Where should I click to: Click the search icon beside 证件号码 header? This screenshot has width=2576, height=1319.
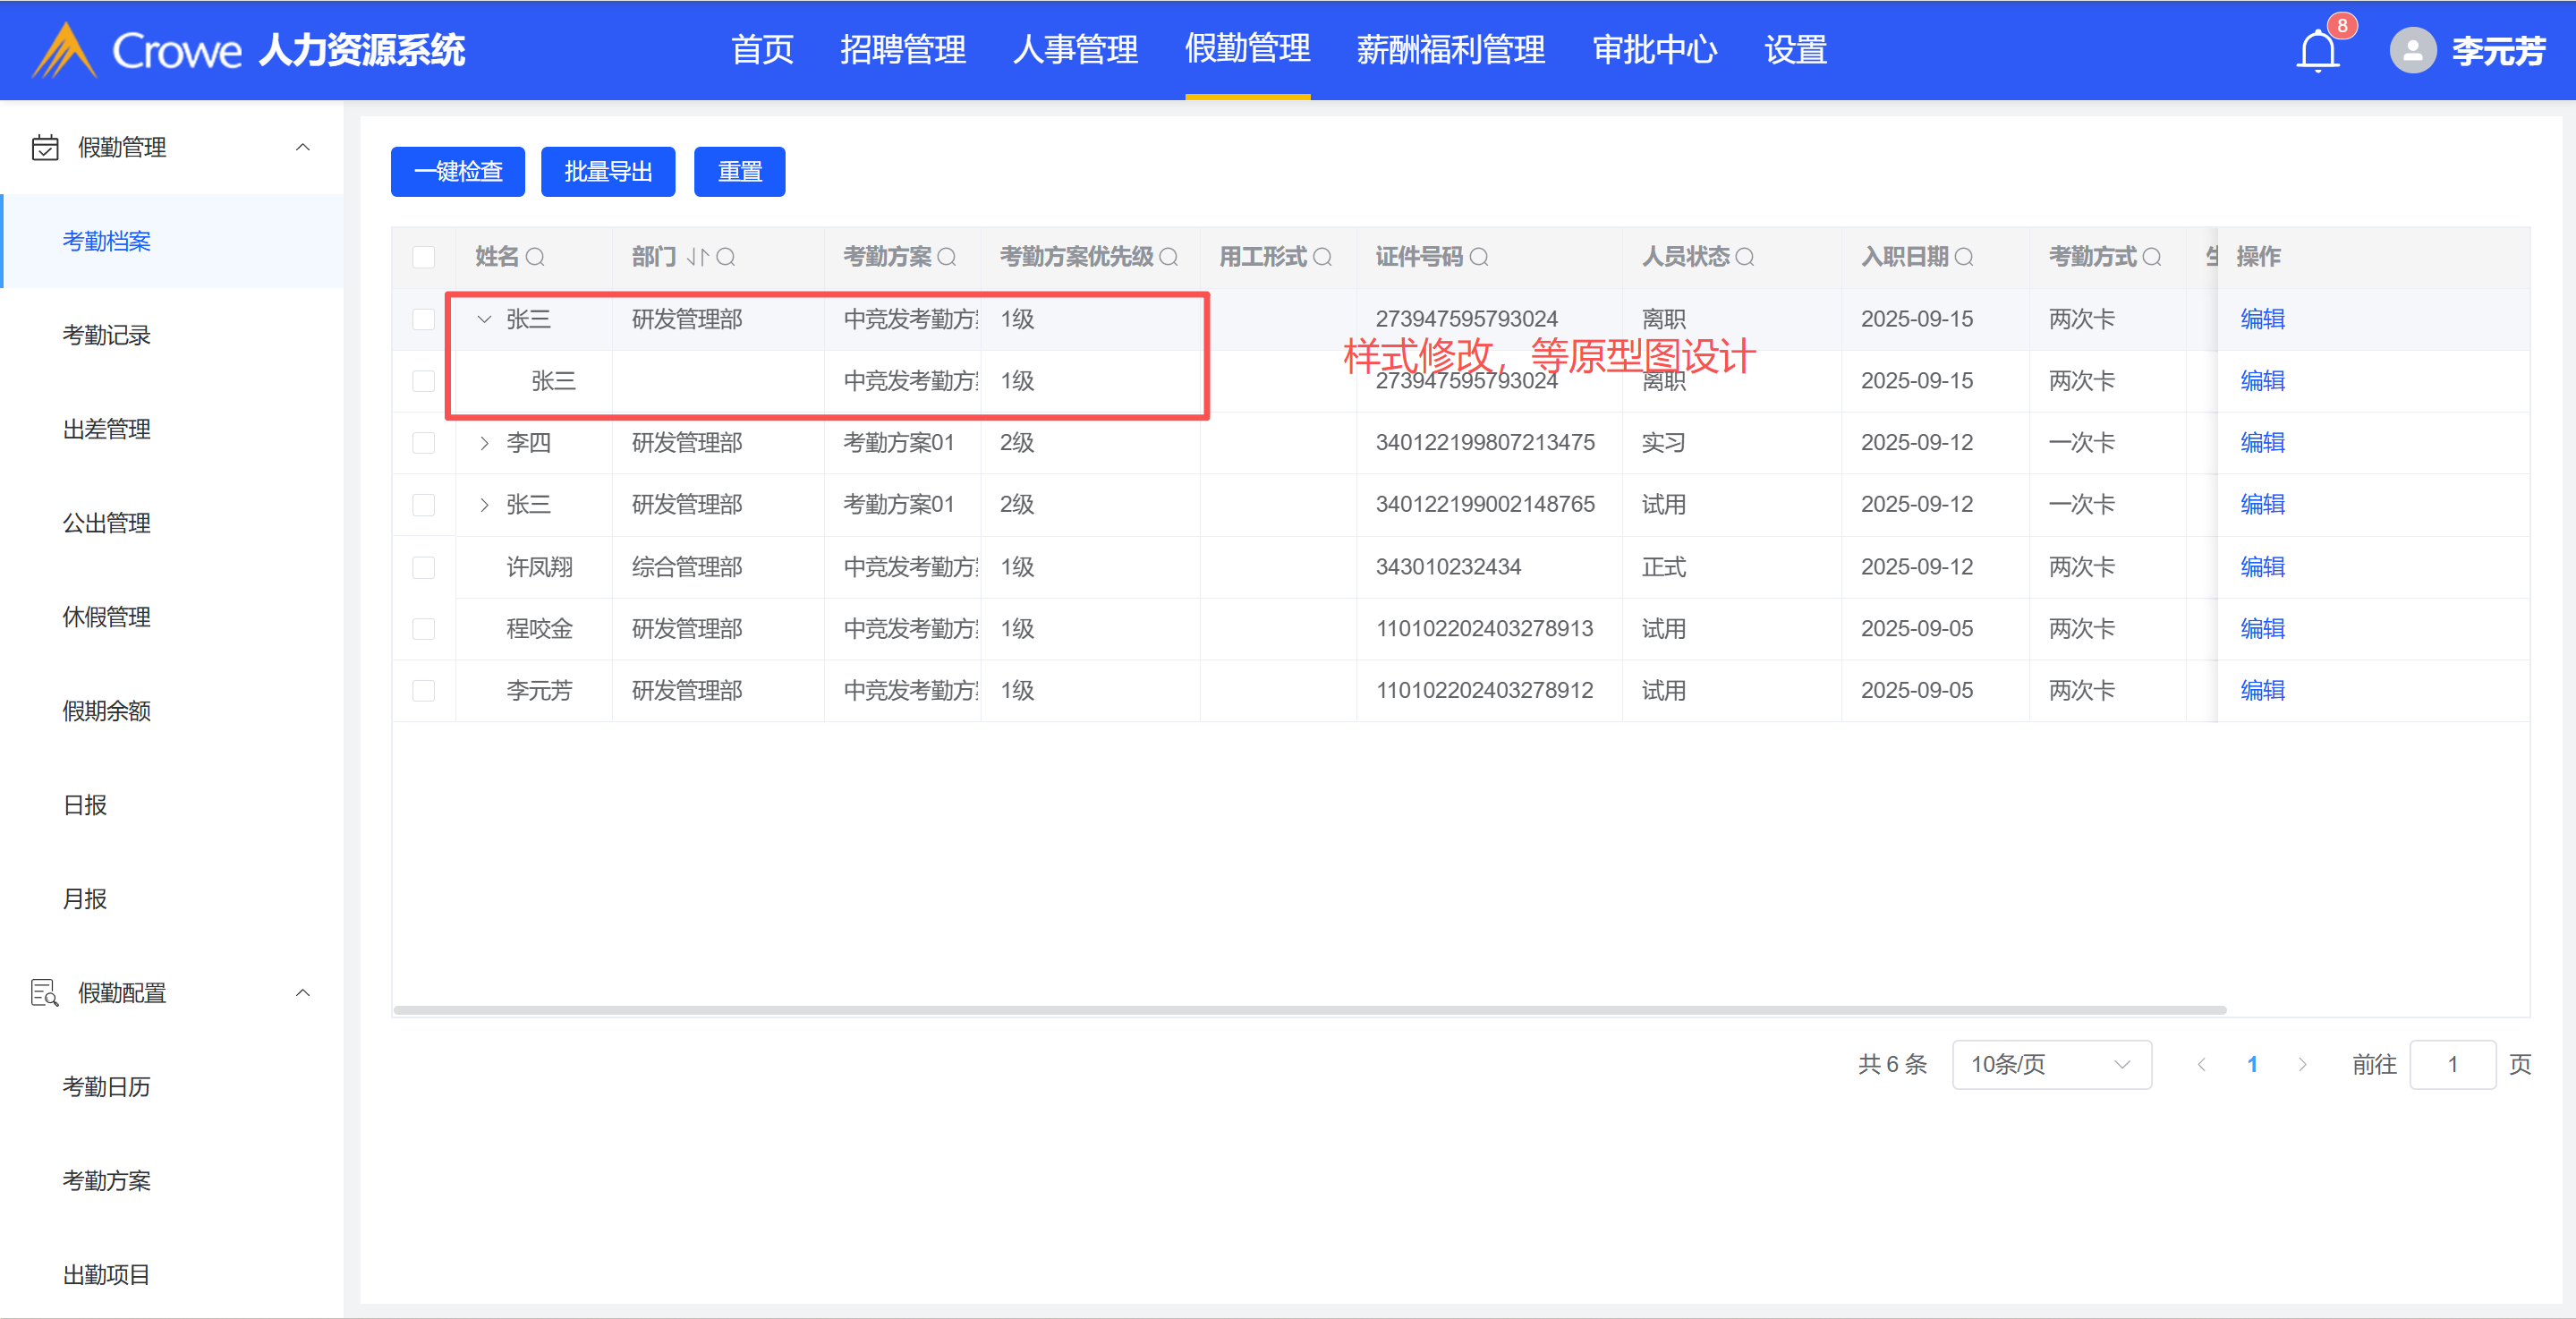(1479, 257)
